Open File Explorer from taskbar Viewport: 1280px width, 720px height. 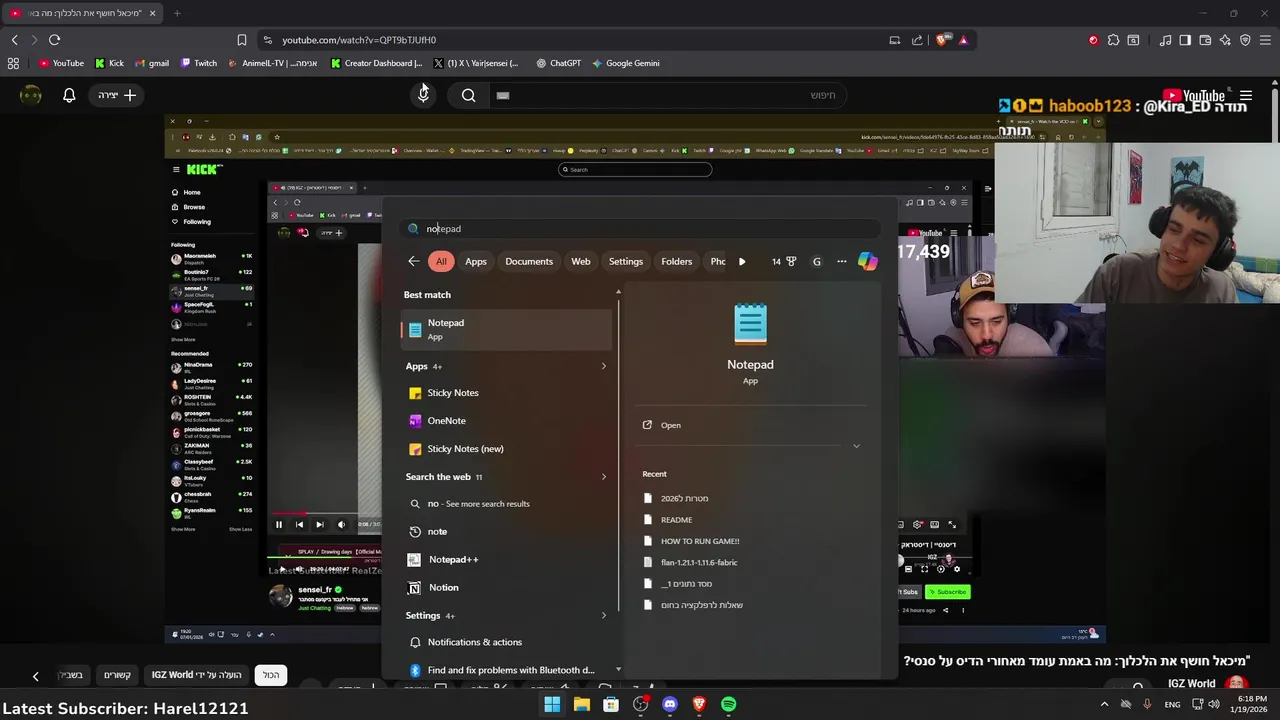tap(581, 704)
